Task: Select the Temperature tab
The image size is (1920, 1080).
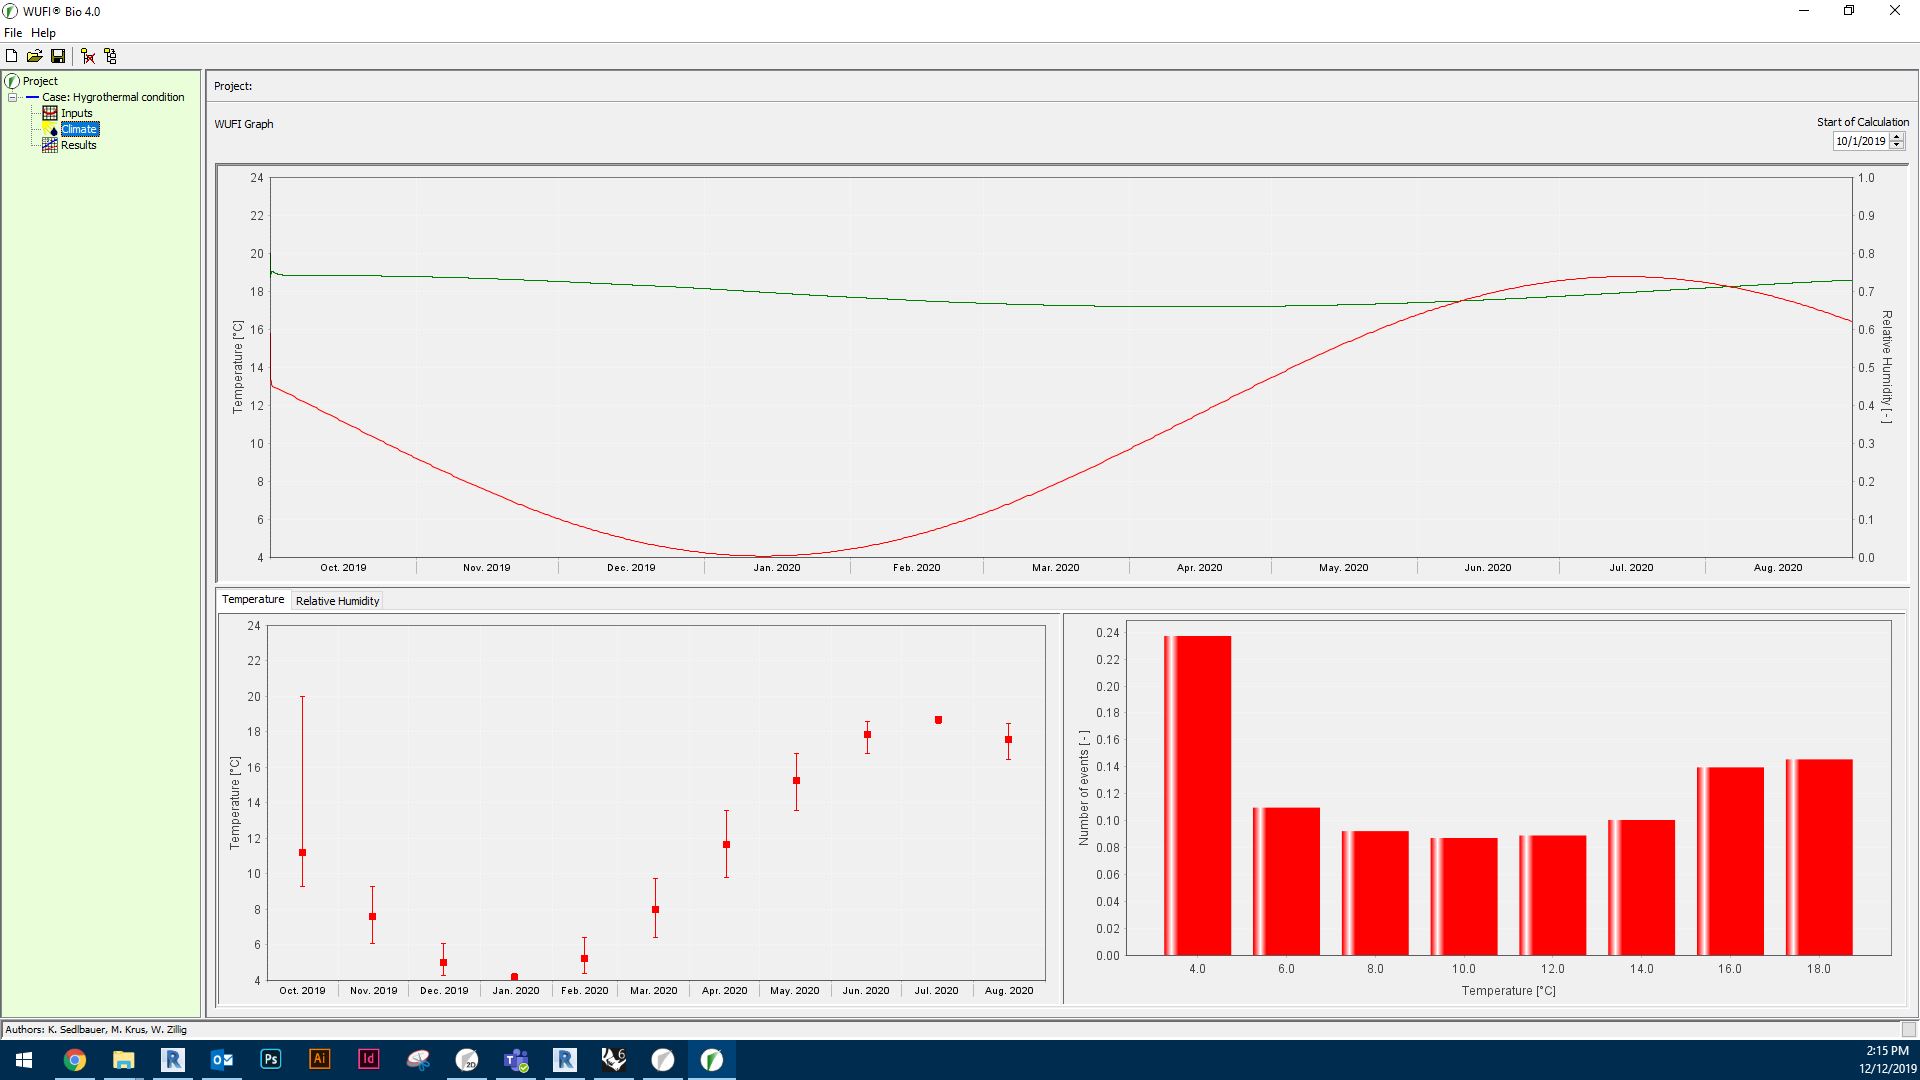Action: [x=253, y=599]
